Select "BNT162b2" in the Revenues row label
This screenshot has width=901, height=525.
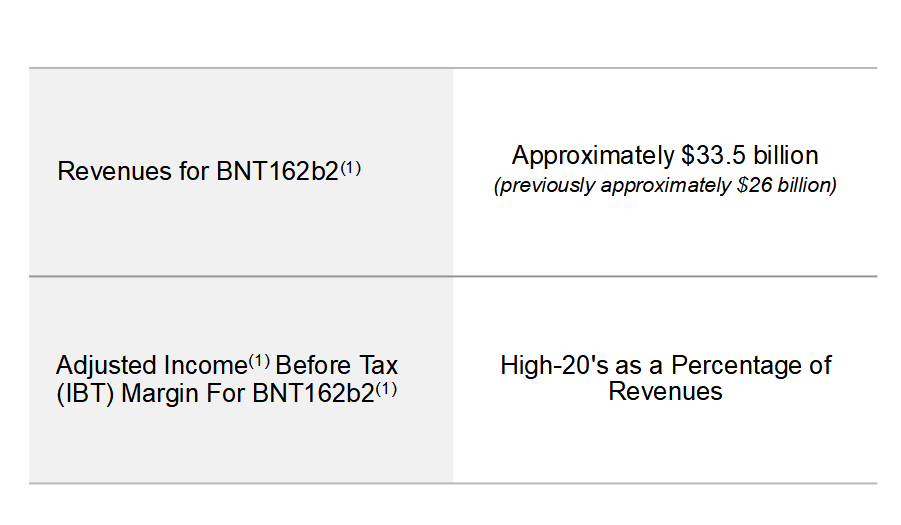coord(277,171)
